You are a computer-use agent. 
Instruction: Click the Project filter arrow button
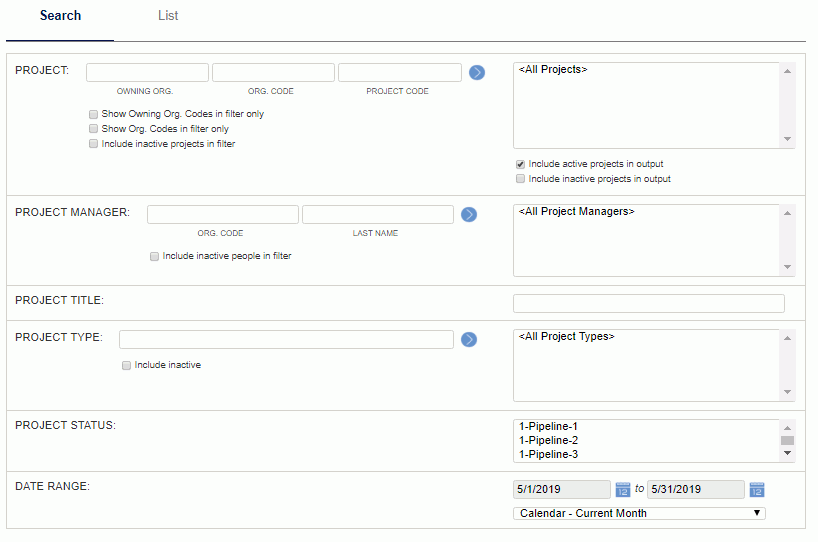click(x=477, y=73)
